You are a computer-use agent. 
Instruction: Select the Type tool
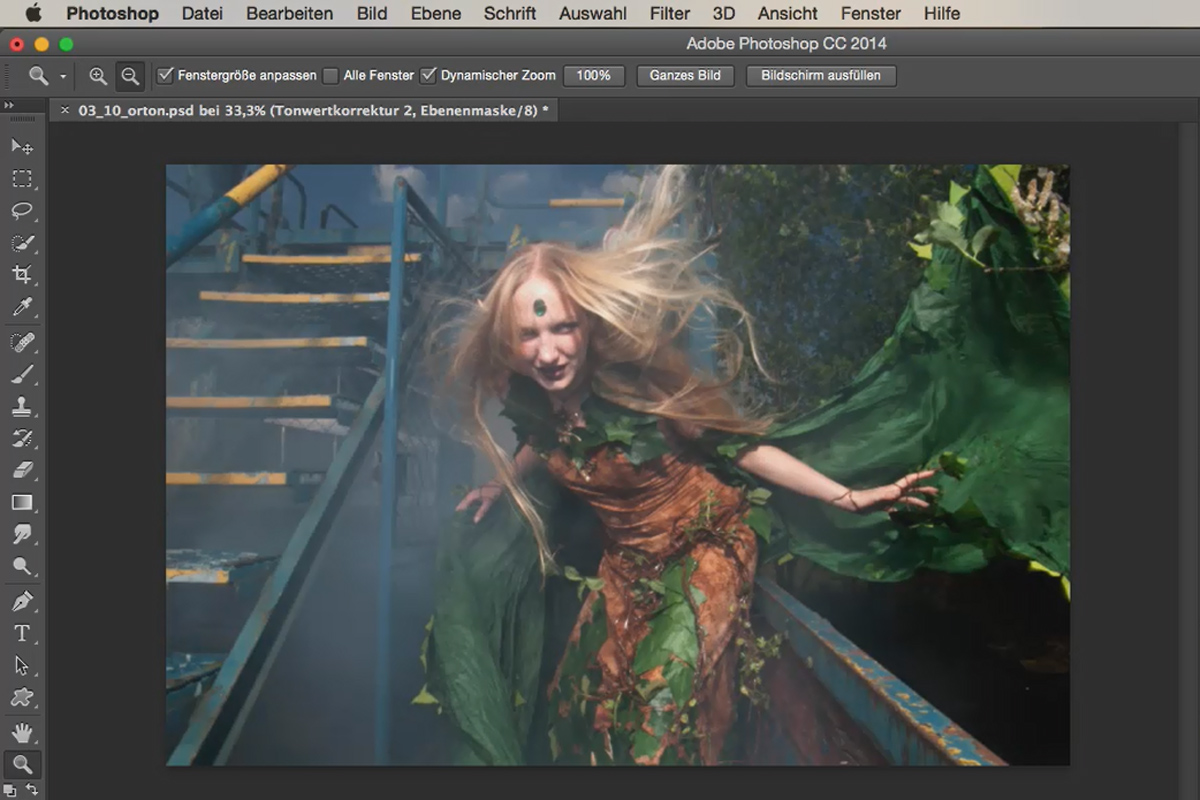click(22, 634)
